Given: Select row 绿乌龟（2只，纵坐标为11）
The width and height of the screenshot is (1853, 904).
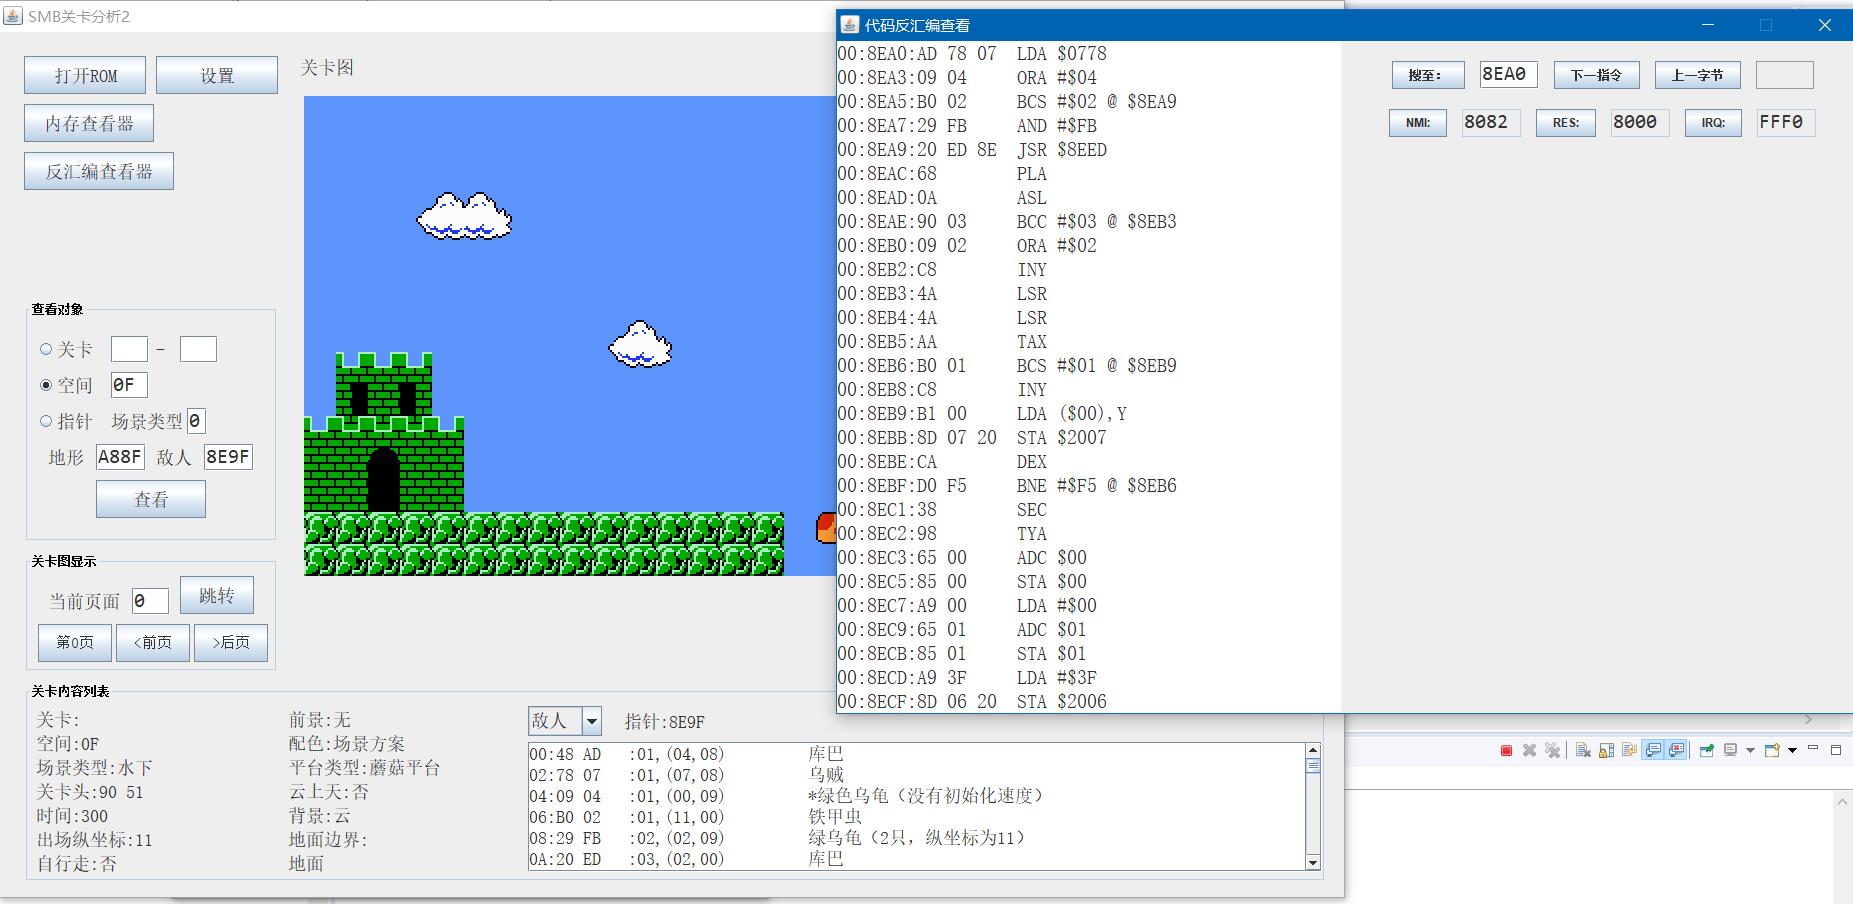Looking at the screenshot, I should click(x=917, y=838).
